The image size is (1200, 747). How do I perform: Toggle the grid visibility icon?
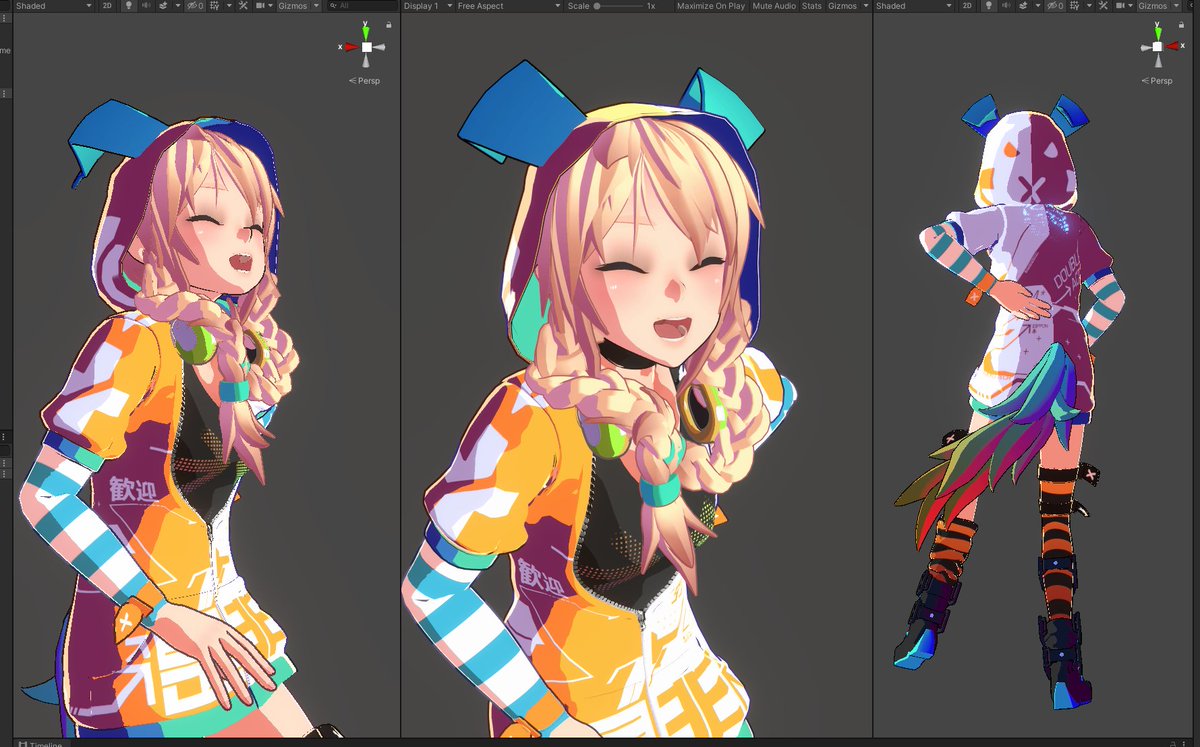click(x=215, y=6)
